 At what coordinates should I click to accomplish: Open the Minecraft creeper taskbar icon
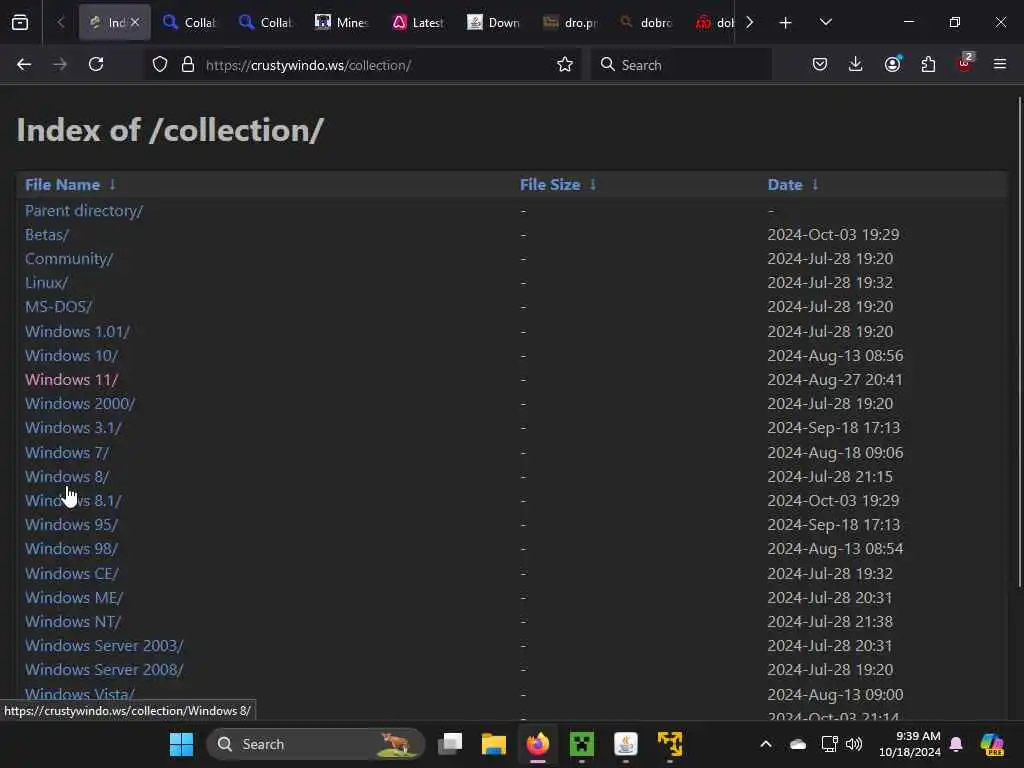582,744
